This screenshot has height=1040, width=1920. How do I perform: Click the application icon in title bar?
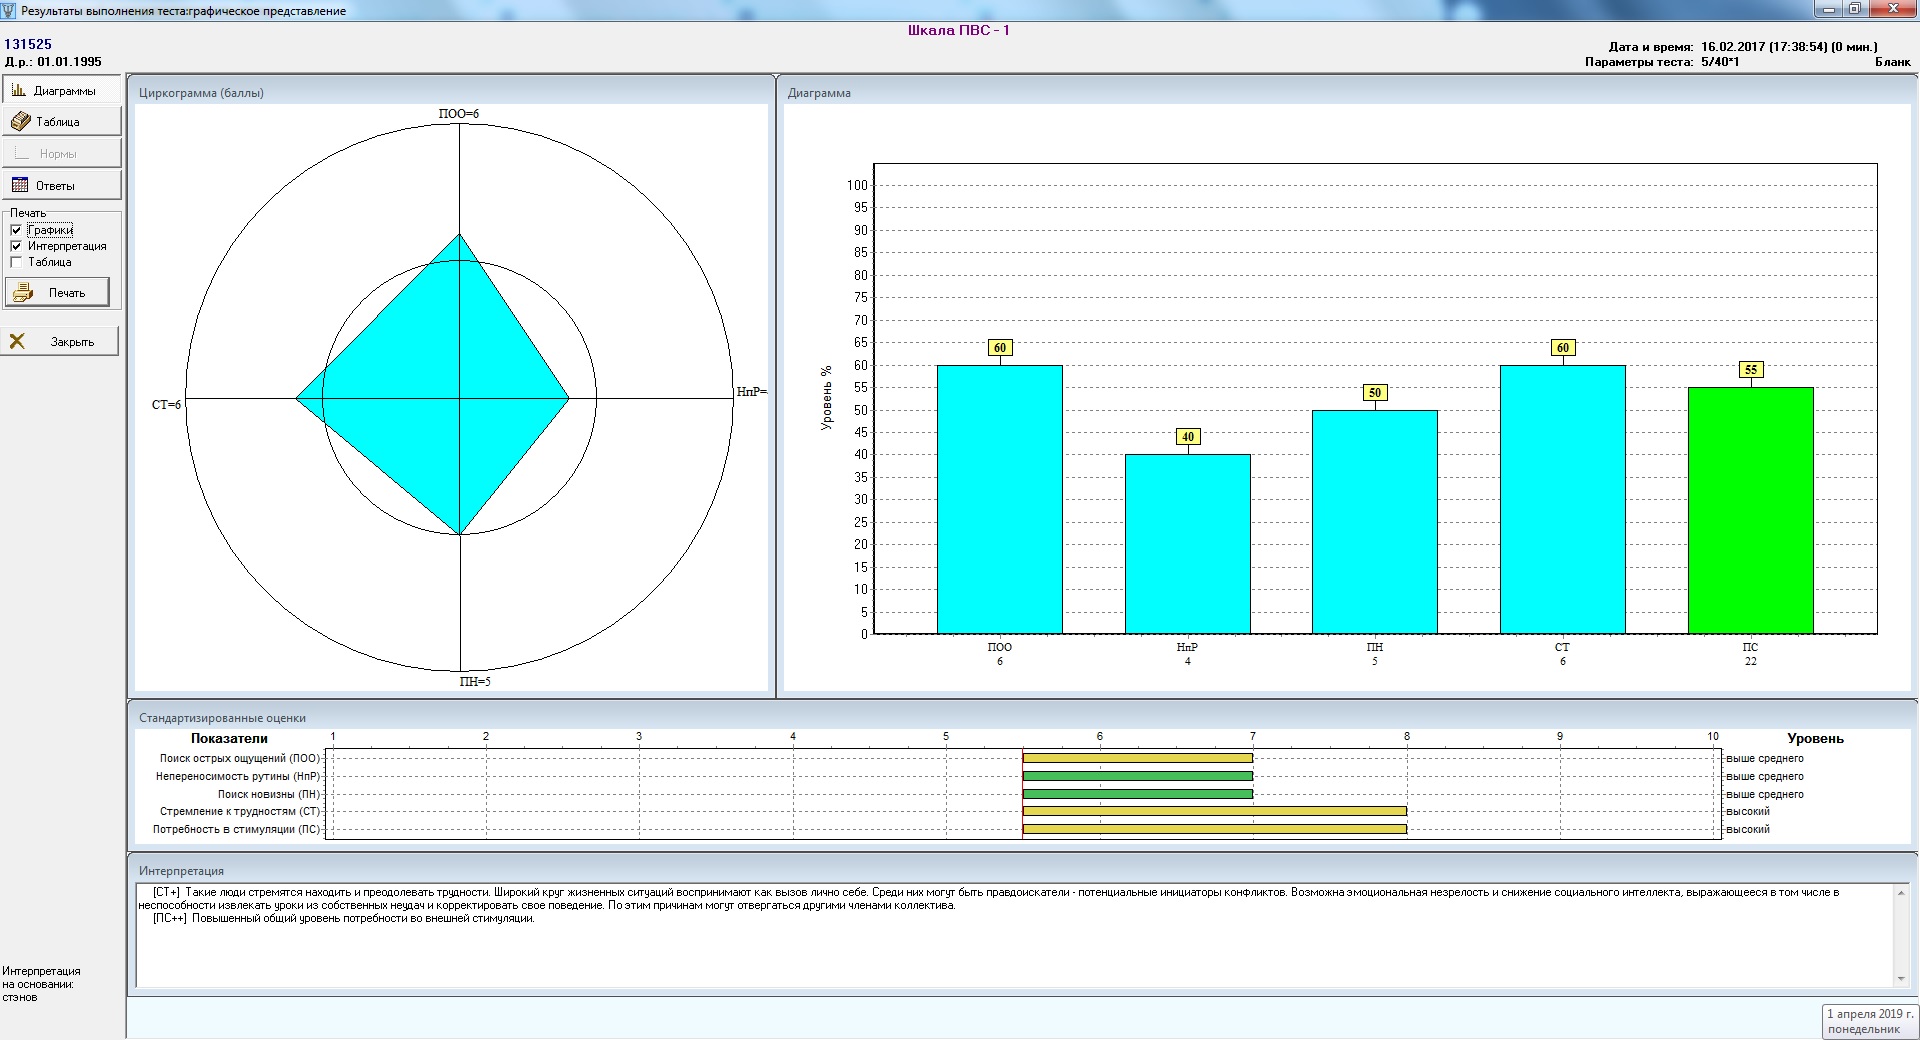point(10,10)
